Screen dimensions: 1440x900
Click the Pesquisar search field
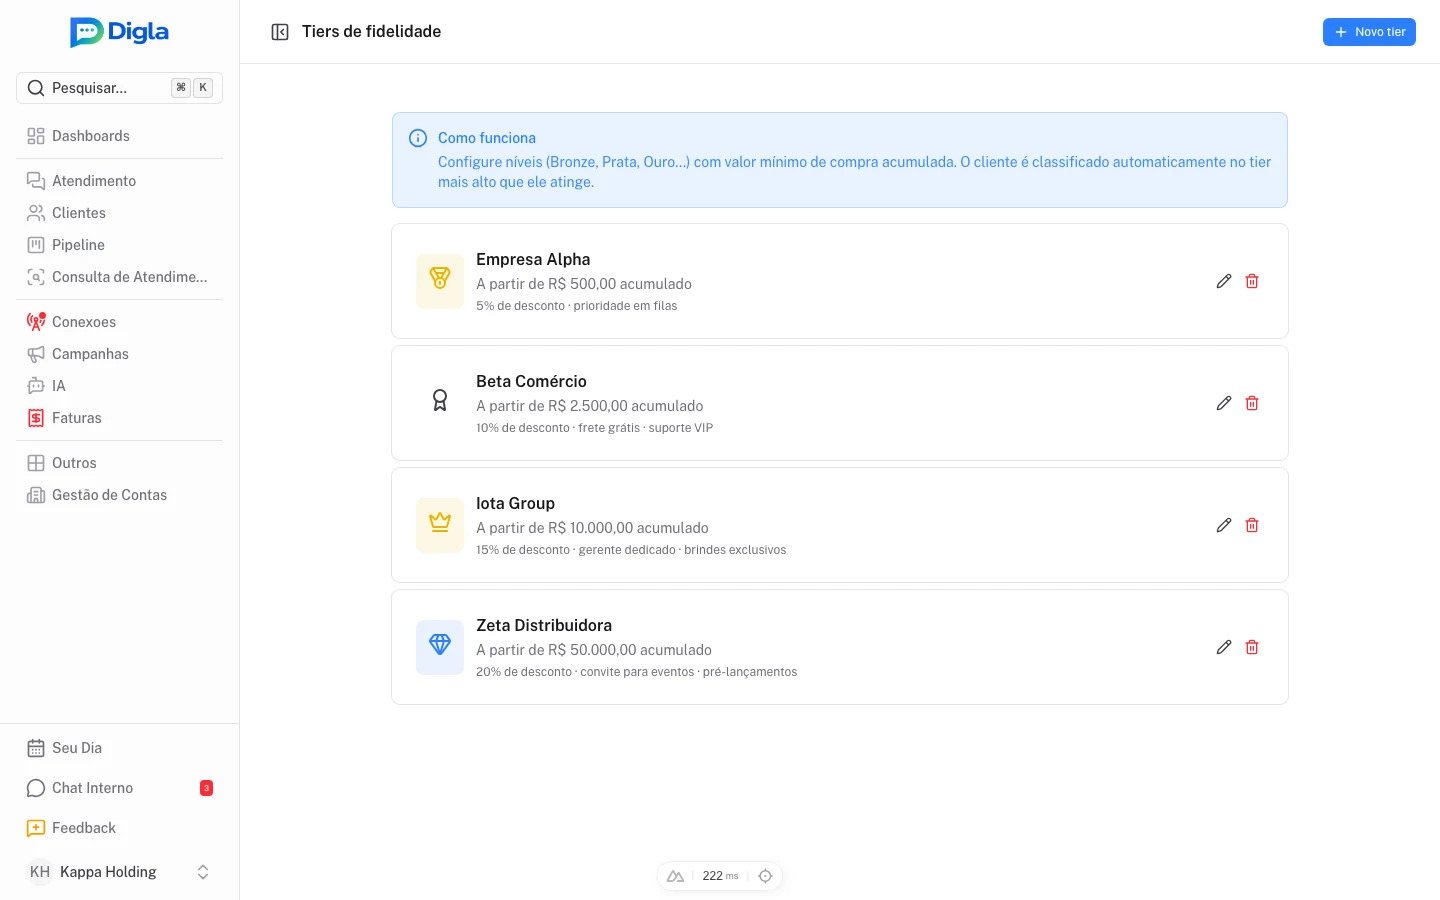(120, 88)
